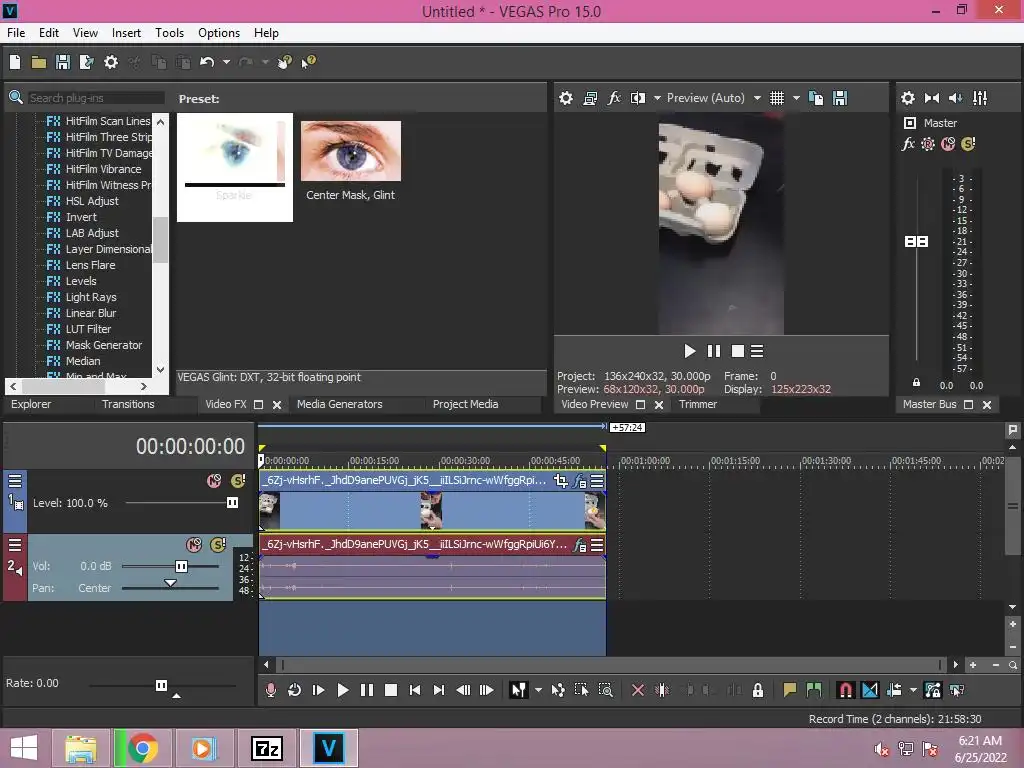Image resolution: width=1024 pixels, height=768 pixels.
Task: Click the Insert Marker icon
Action: [x=790, y=690]
